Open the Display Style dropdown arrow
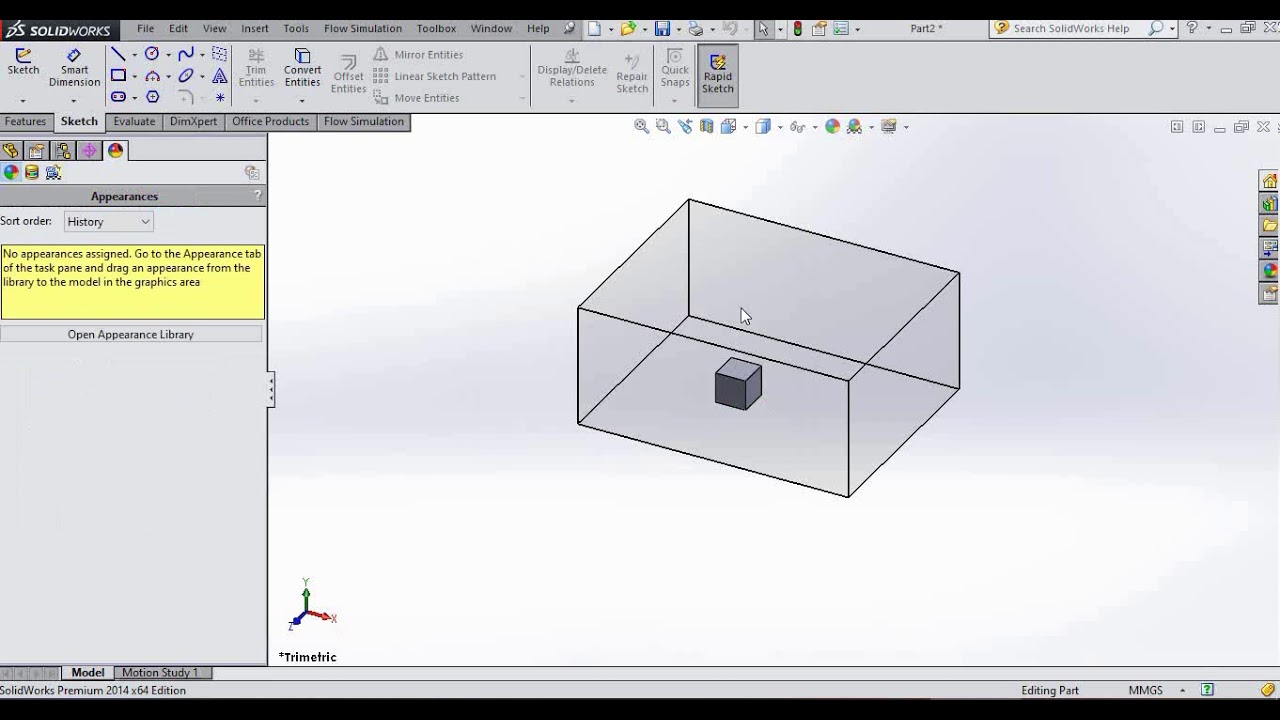 click(780, 127)
